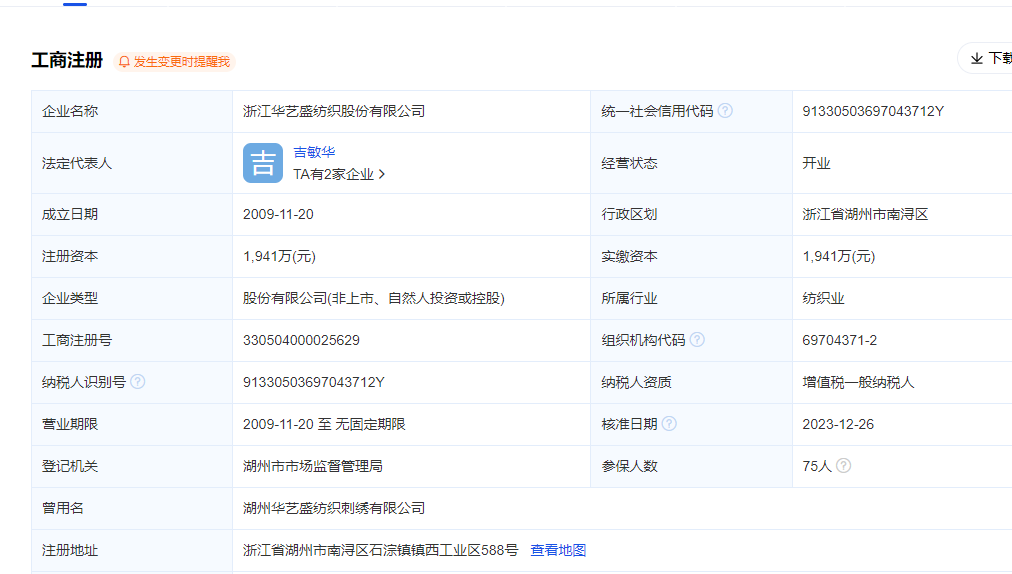Click the 登记机关 label cell

[132, 466]
